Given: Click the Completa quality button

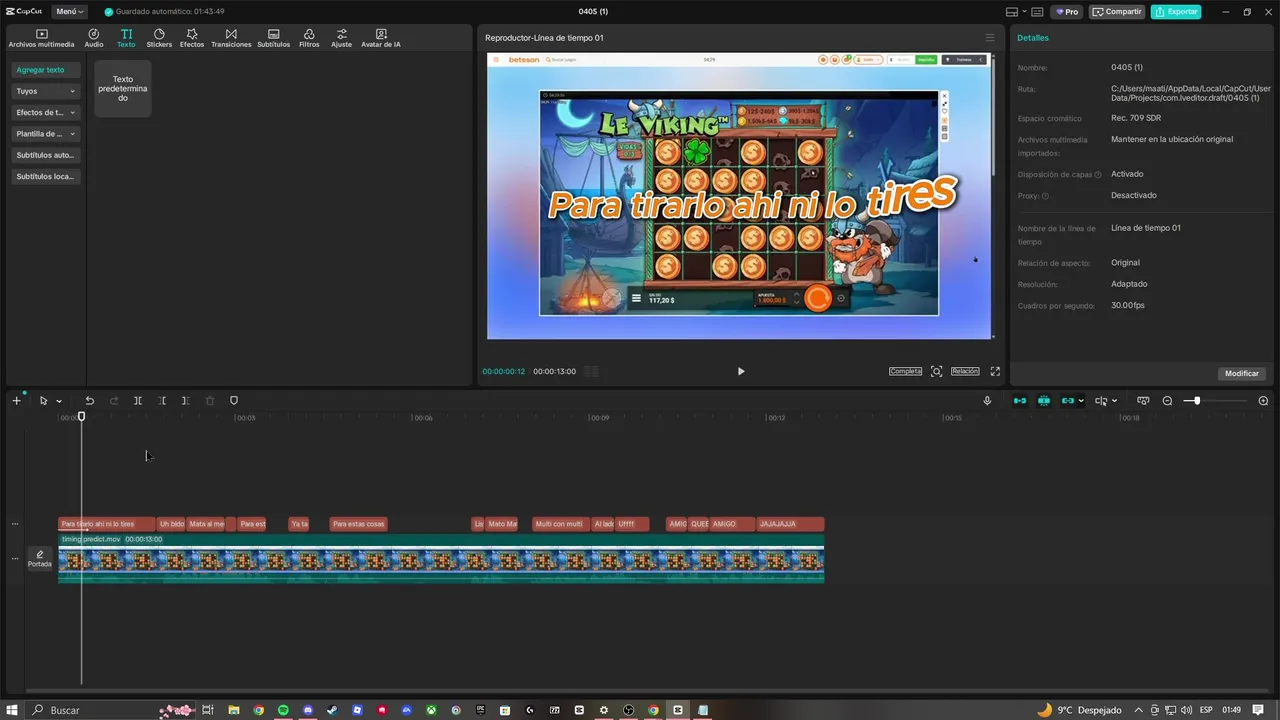Looking at the screenshot, I should coord(906,371).
